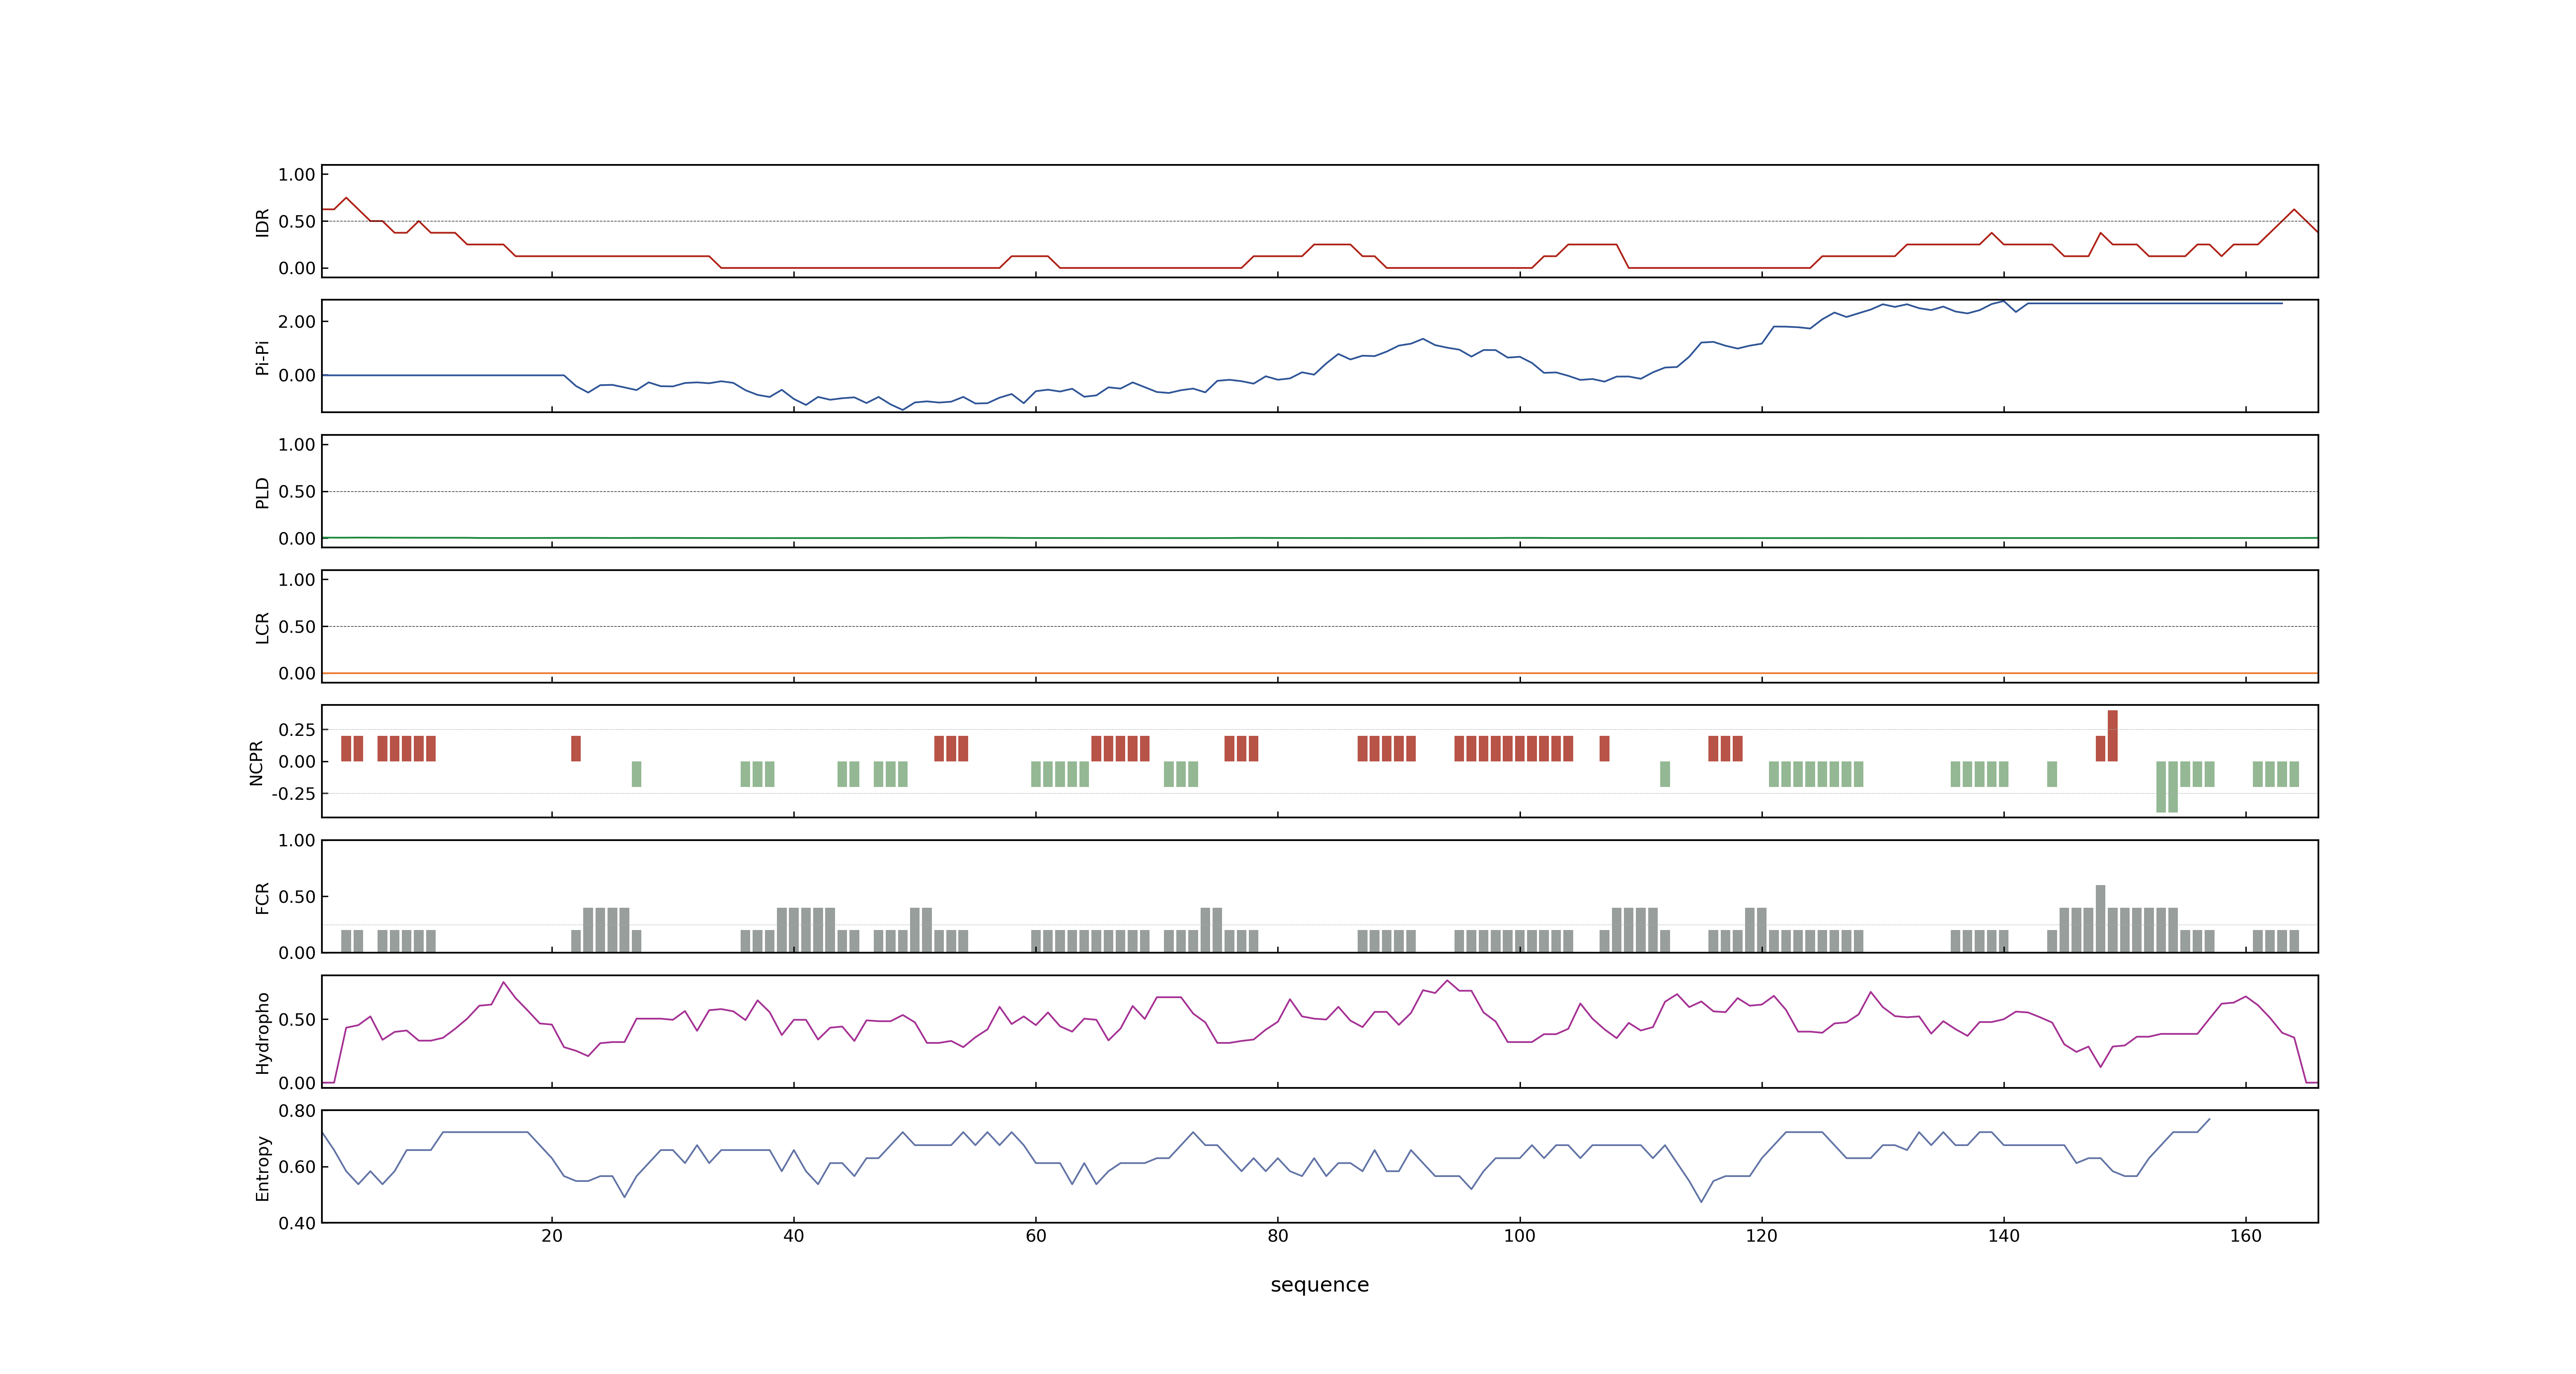Click the tallest red NCPR bar near 149
Viewport: 2576px width, 1374px height.
(2113, 736)
